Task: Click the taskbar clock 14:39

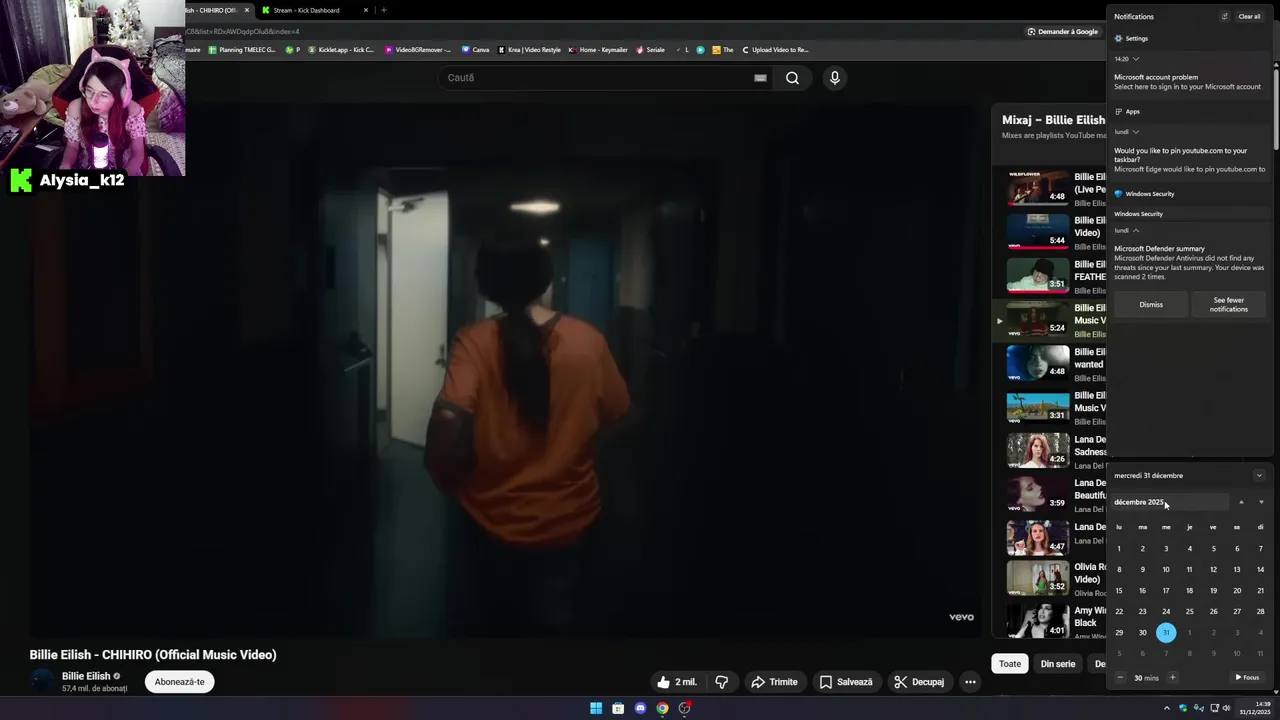Action: [1254, 708]
